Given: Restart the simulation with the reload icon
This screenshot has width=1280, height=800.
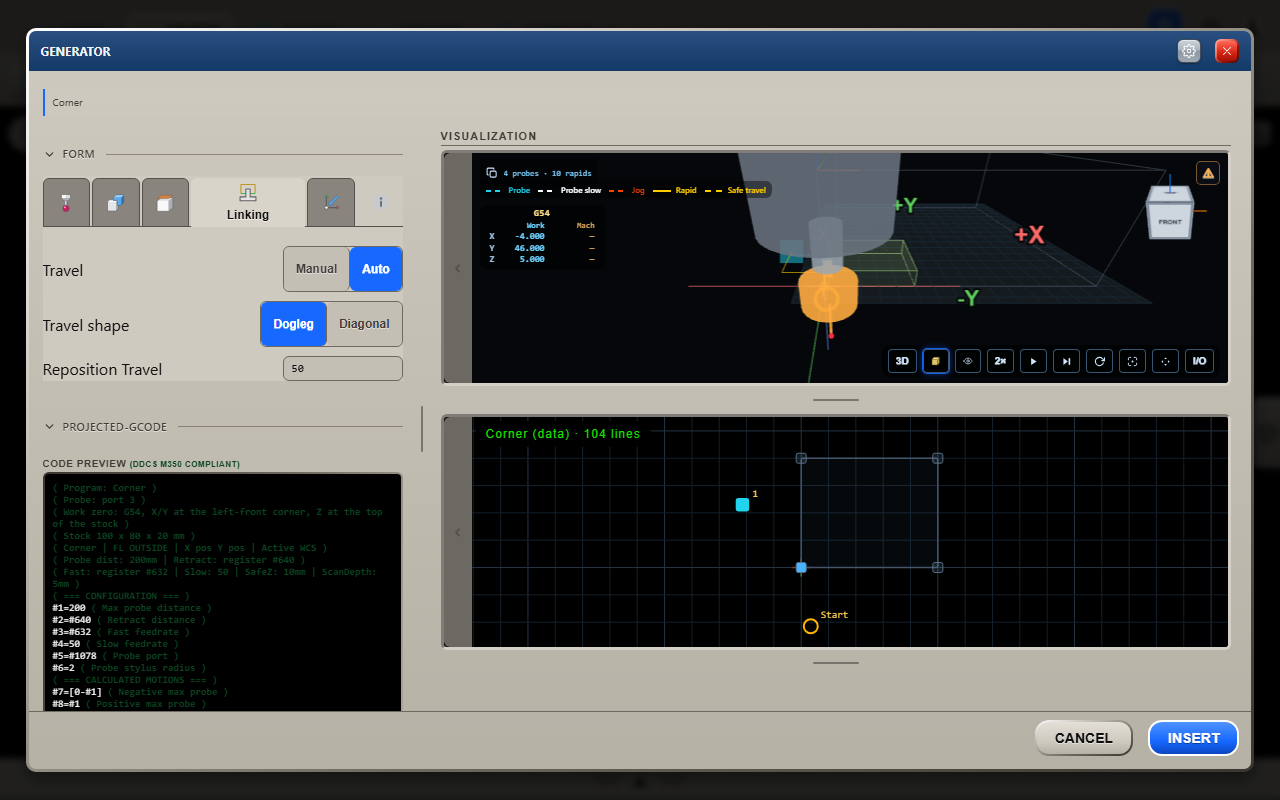Looking at the screenshot, I should coord(1099,361).
